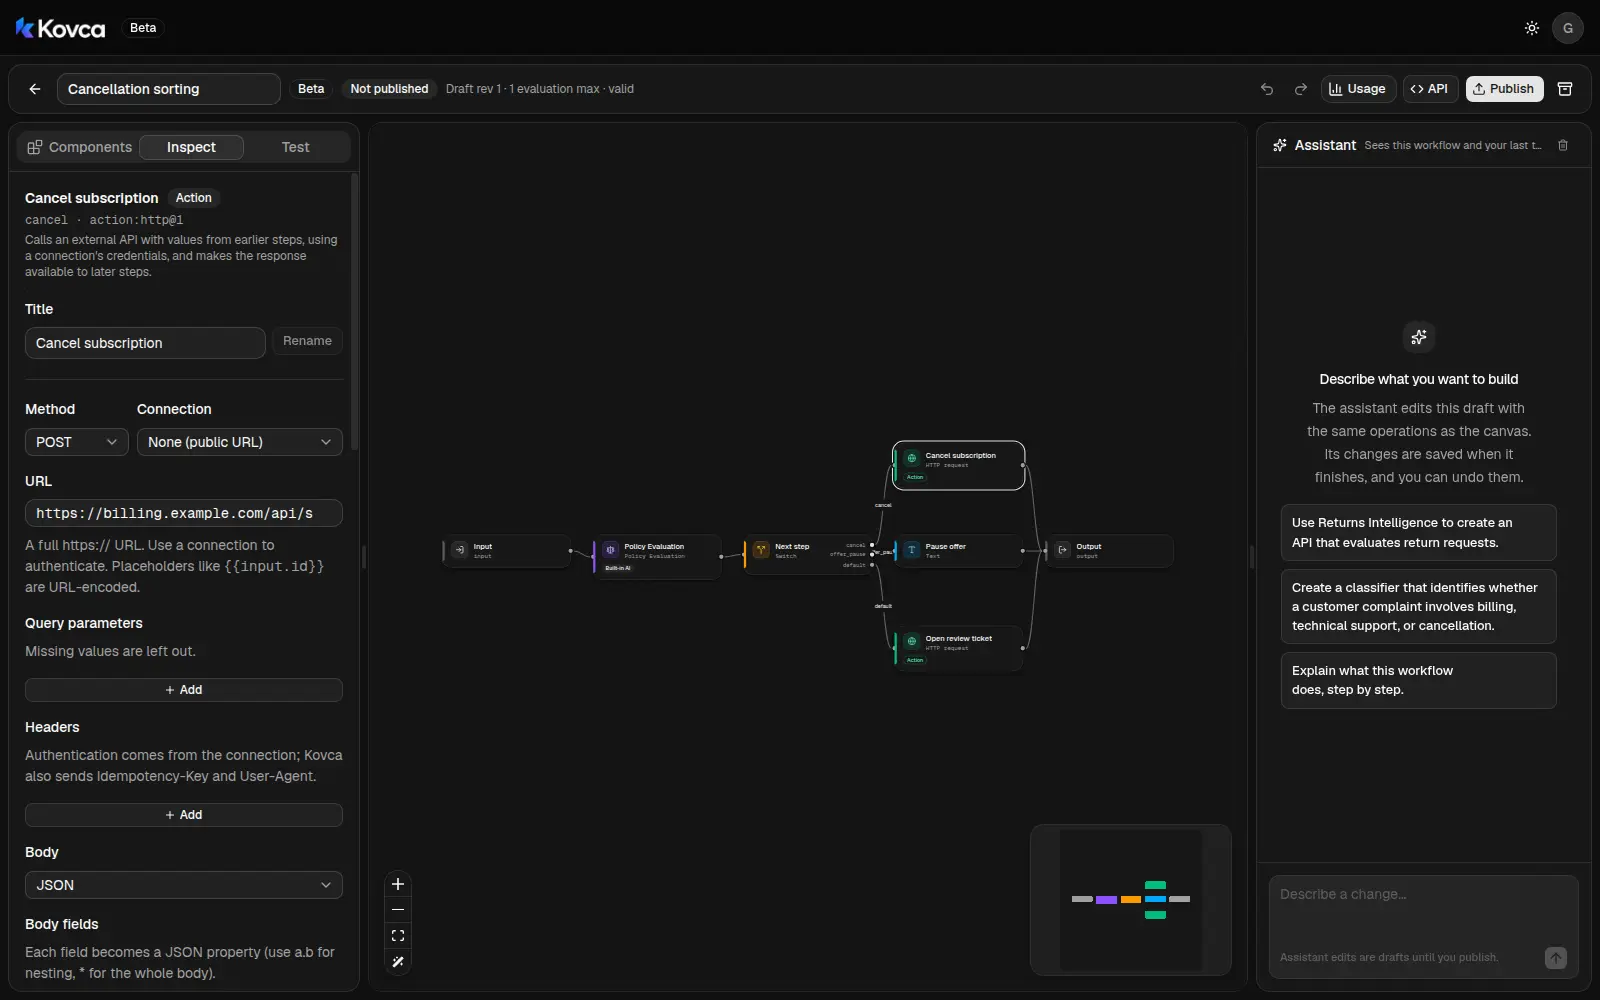Image resolution: width=1600 pixels, height=1000 pixels.
Task: Click the minimap thumbnail
Action: point(1131,899)
